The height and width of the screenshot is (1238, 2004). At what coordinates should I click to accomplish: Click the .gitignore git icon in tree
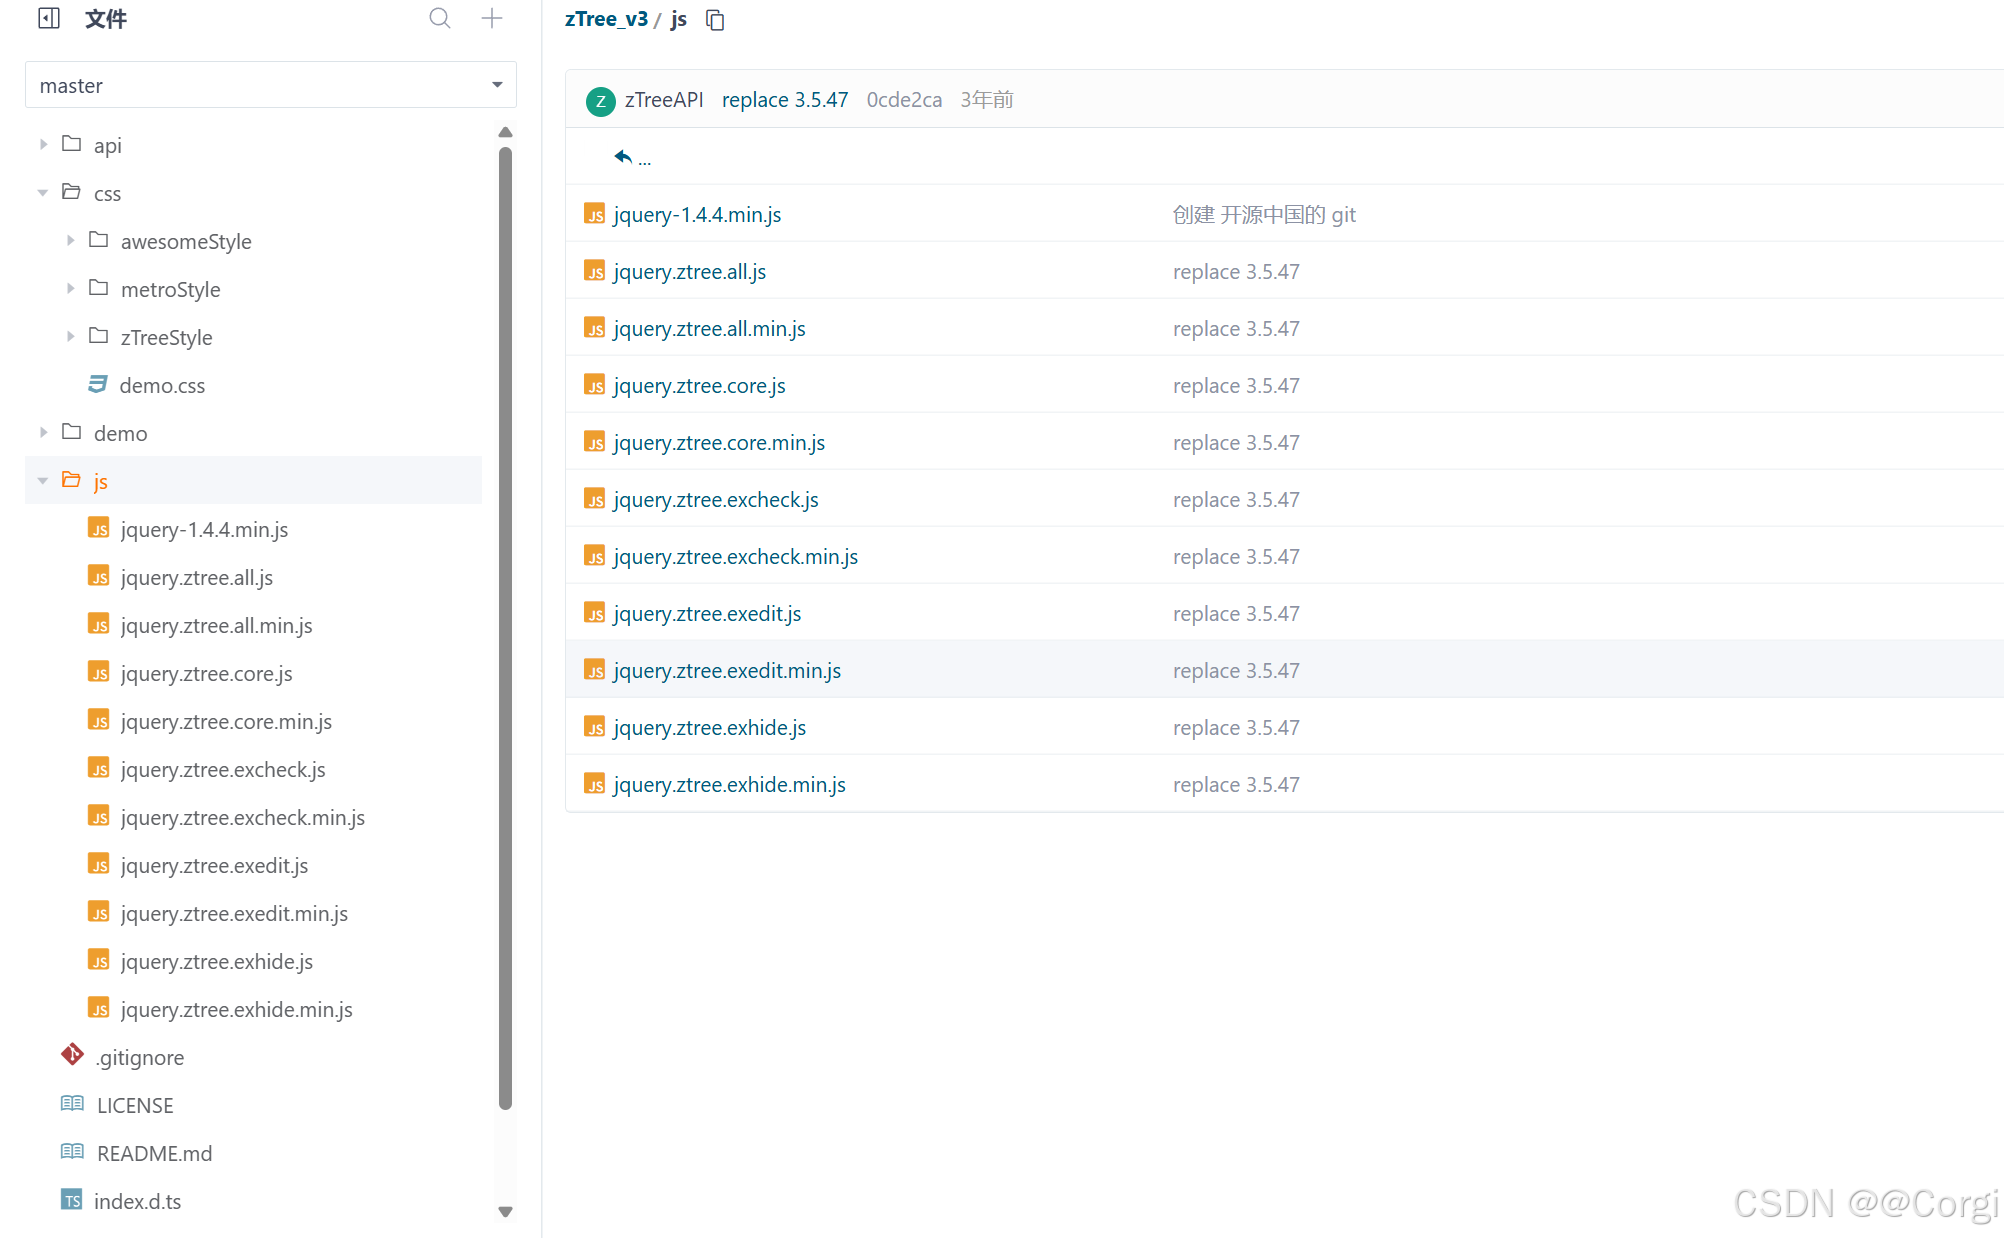[72, 1055]
